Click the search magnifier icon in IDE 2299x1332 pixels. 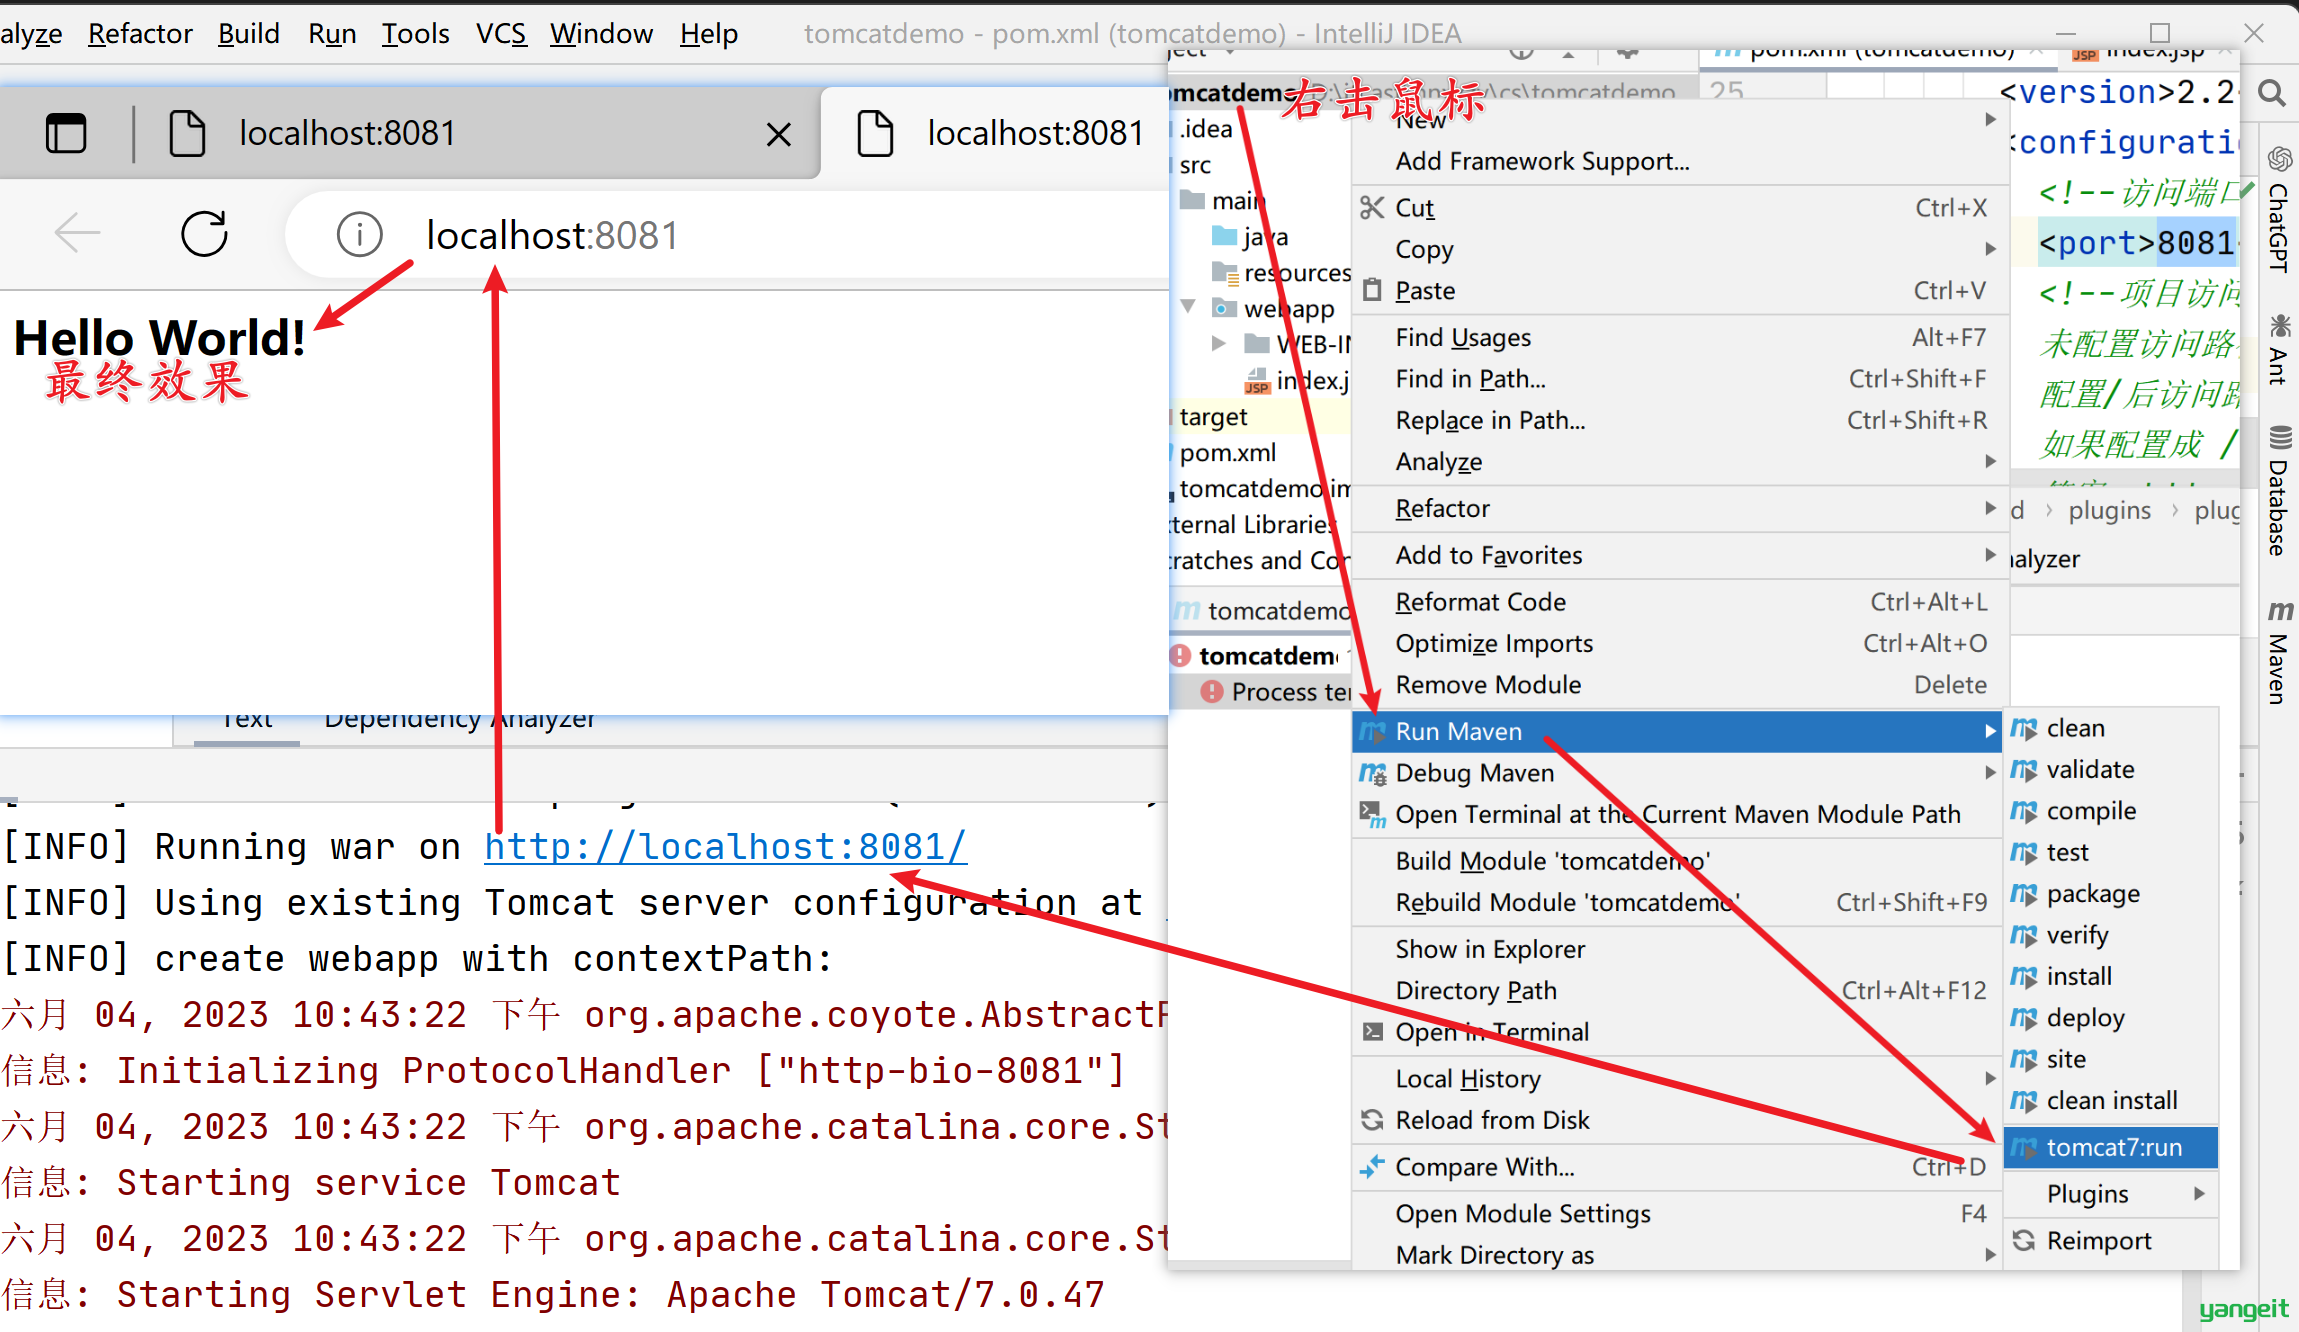coord(2272,93)
